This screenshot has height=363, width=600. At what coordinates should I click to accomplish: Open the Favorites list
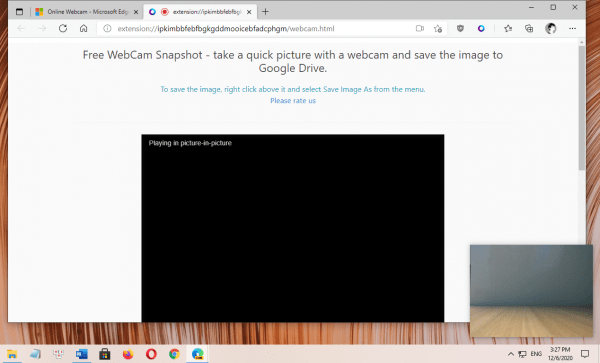(x=508, y=28)
